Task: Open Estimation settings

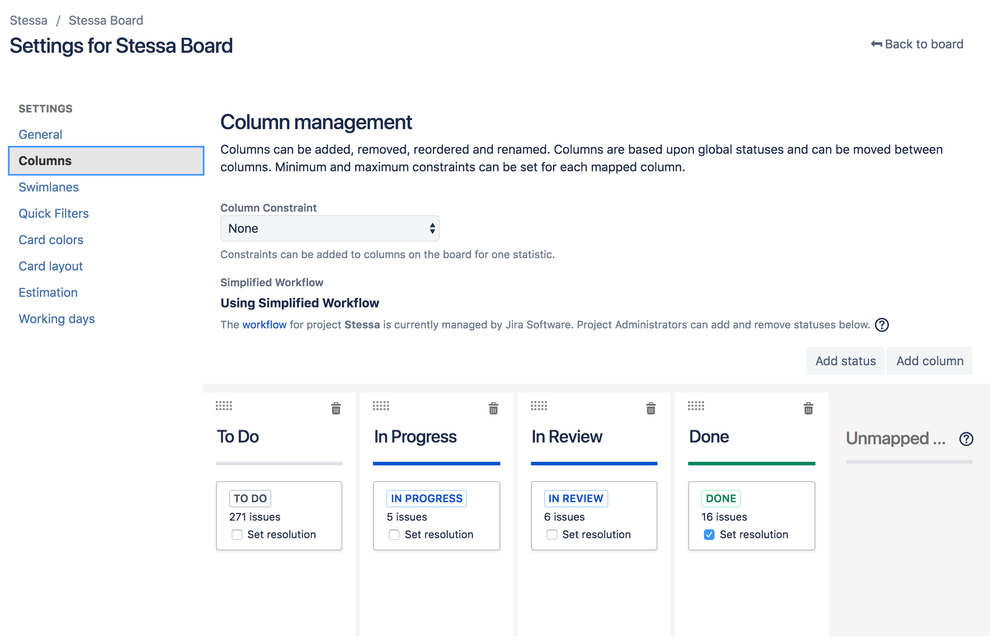Action: (48, 292)
